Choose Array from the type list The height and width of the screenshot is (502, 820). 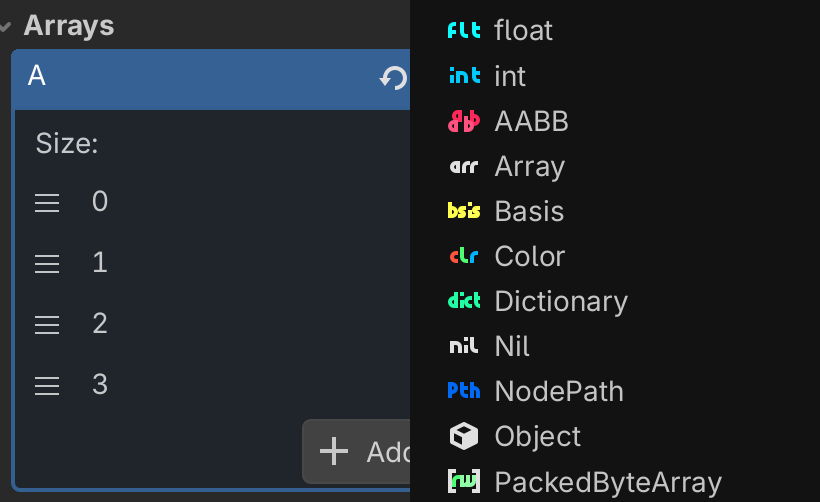529,166
